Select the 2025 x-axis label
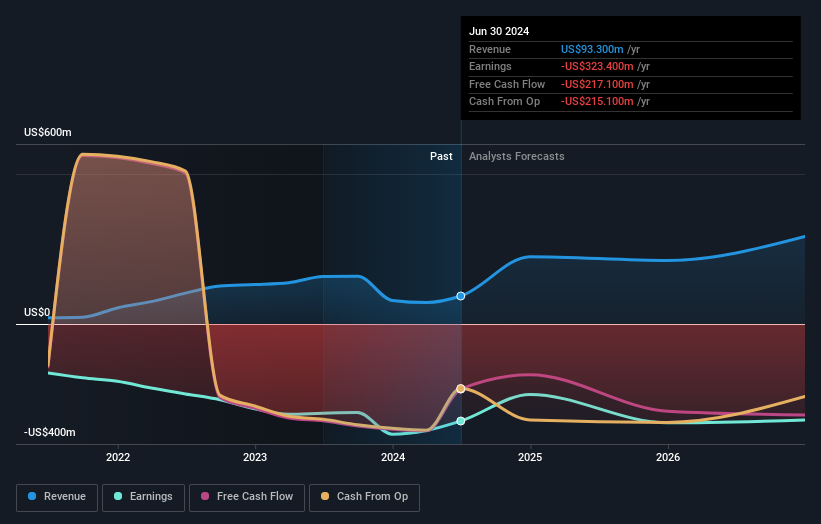 tap(530, 458)
